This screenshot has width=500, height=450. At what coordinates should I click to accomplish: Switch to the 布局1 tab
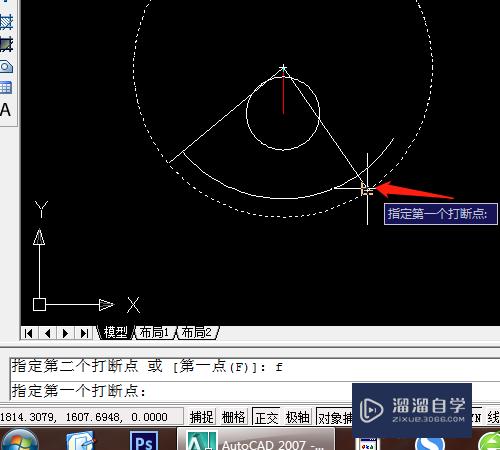(154, 332)
